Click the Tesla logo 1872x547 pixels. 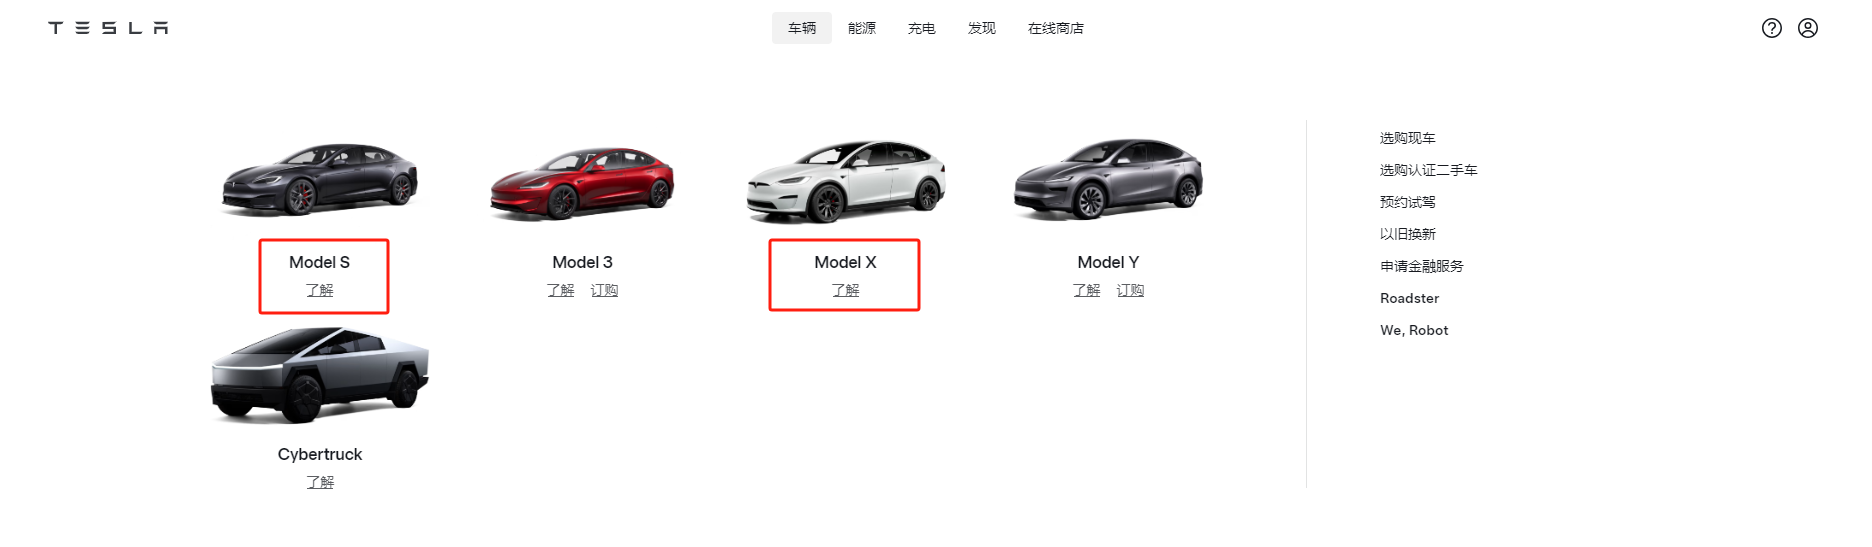[108, 28]
